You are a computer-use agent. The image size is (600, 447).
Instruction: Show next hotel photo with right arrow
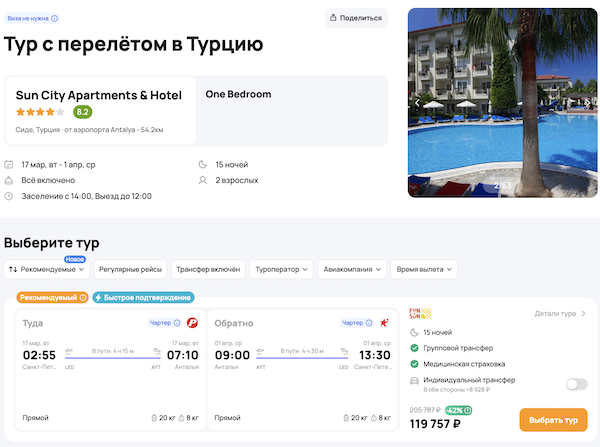(587, 102)
